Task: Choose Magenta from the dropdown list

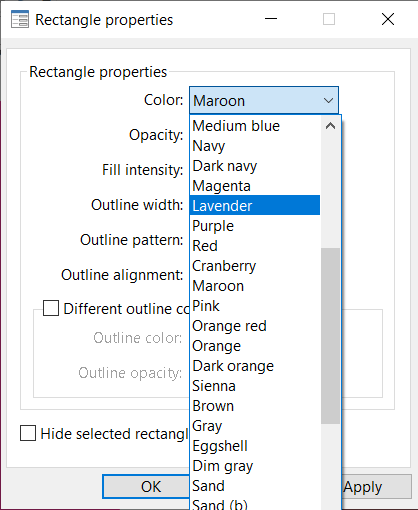Action: tap(255, 186)
